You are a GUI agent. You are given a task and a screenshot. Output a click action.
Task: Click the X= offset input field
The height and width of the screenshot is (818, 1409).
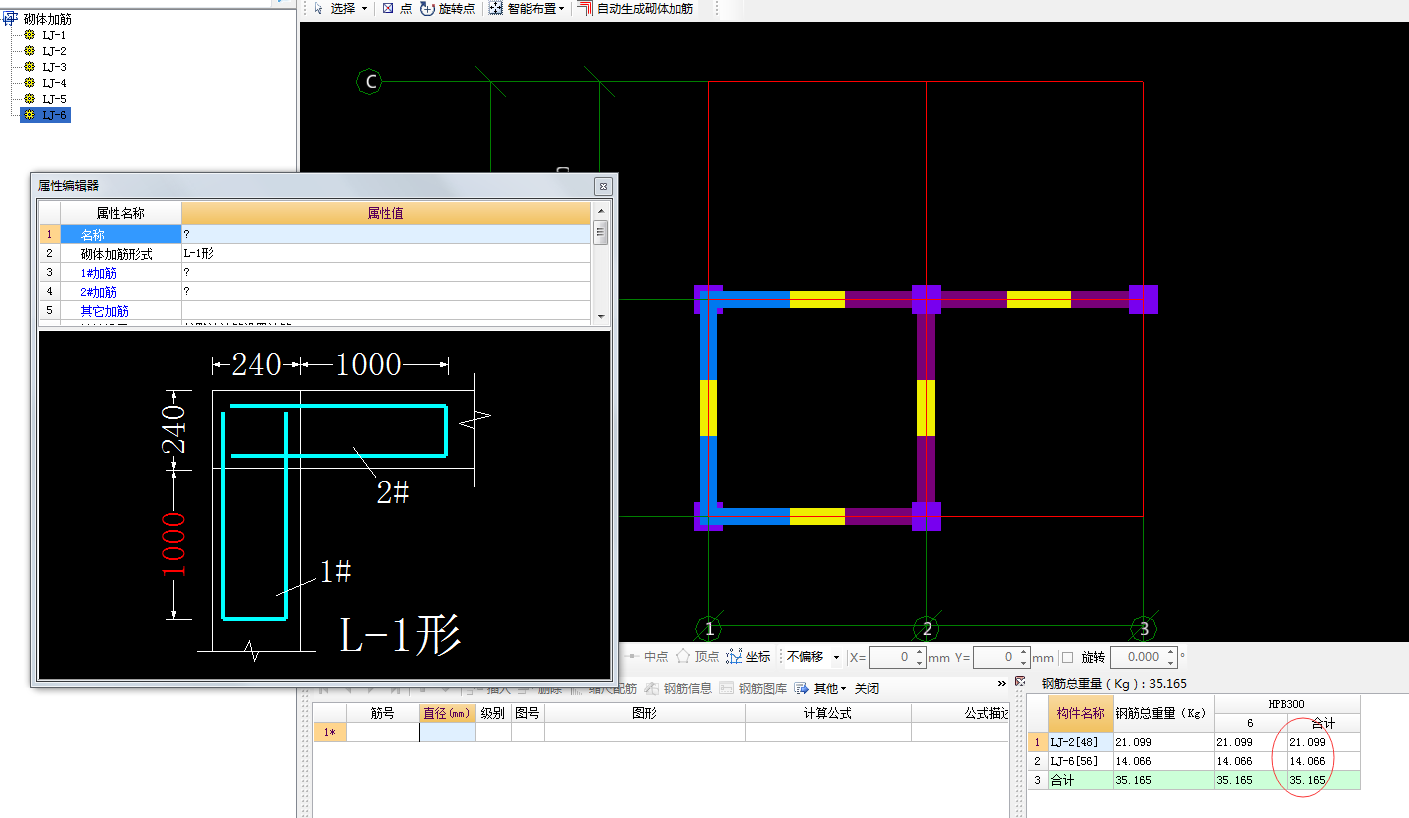pos(891,657)
